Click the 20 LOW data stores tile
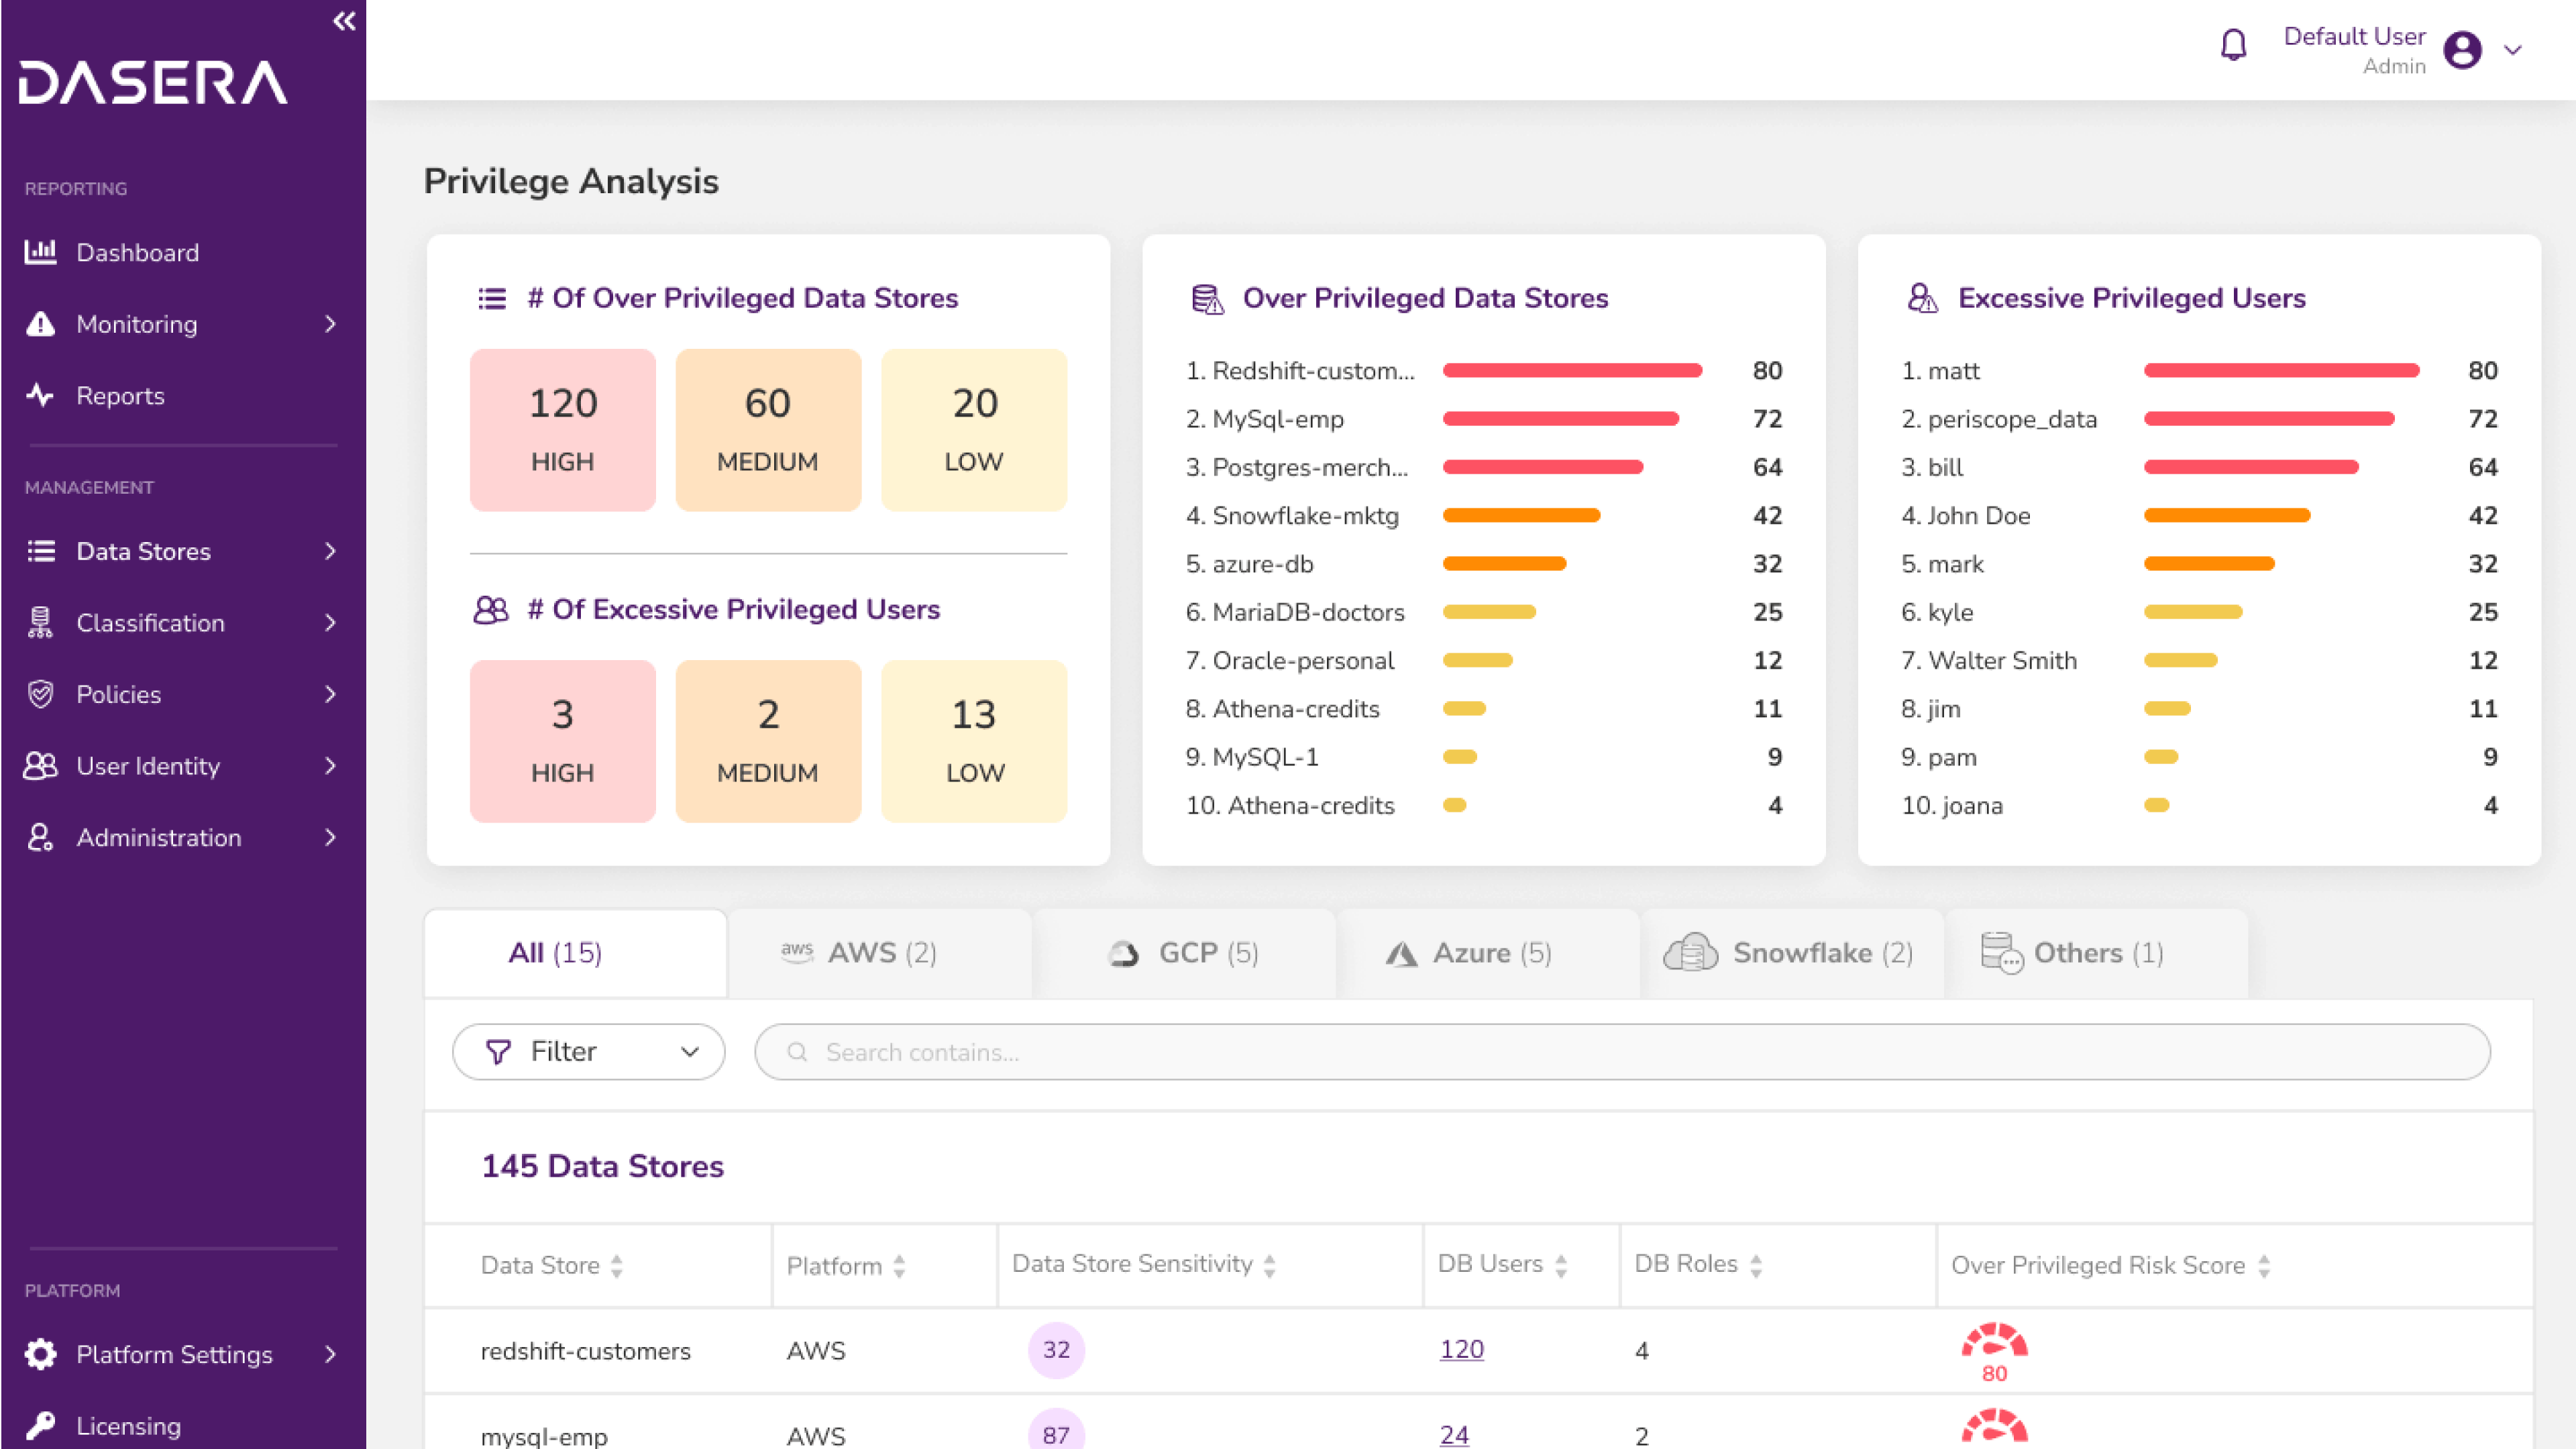 (974, 430)
